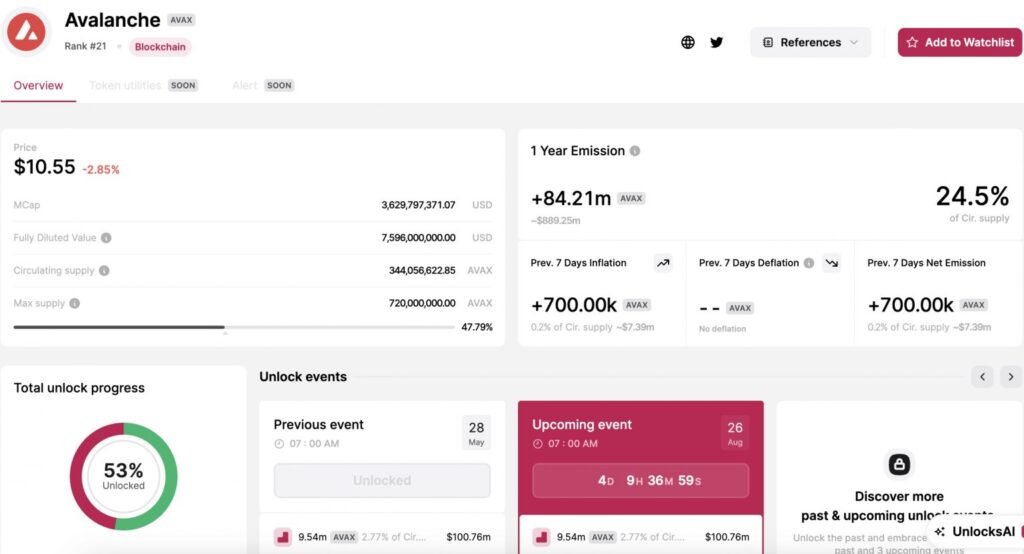Select the Blockchain category tag
This screenshot has height=554, width=1024.
(x=160, y=47)
